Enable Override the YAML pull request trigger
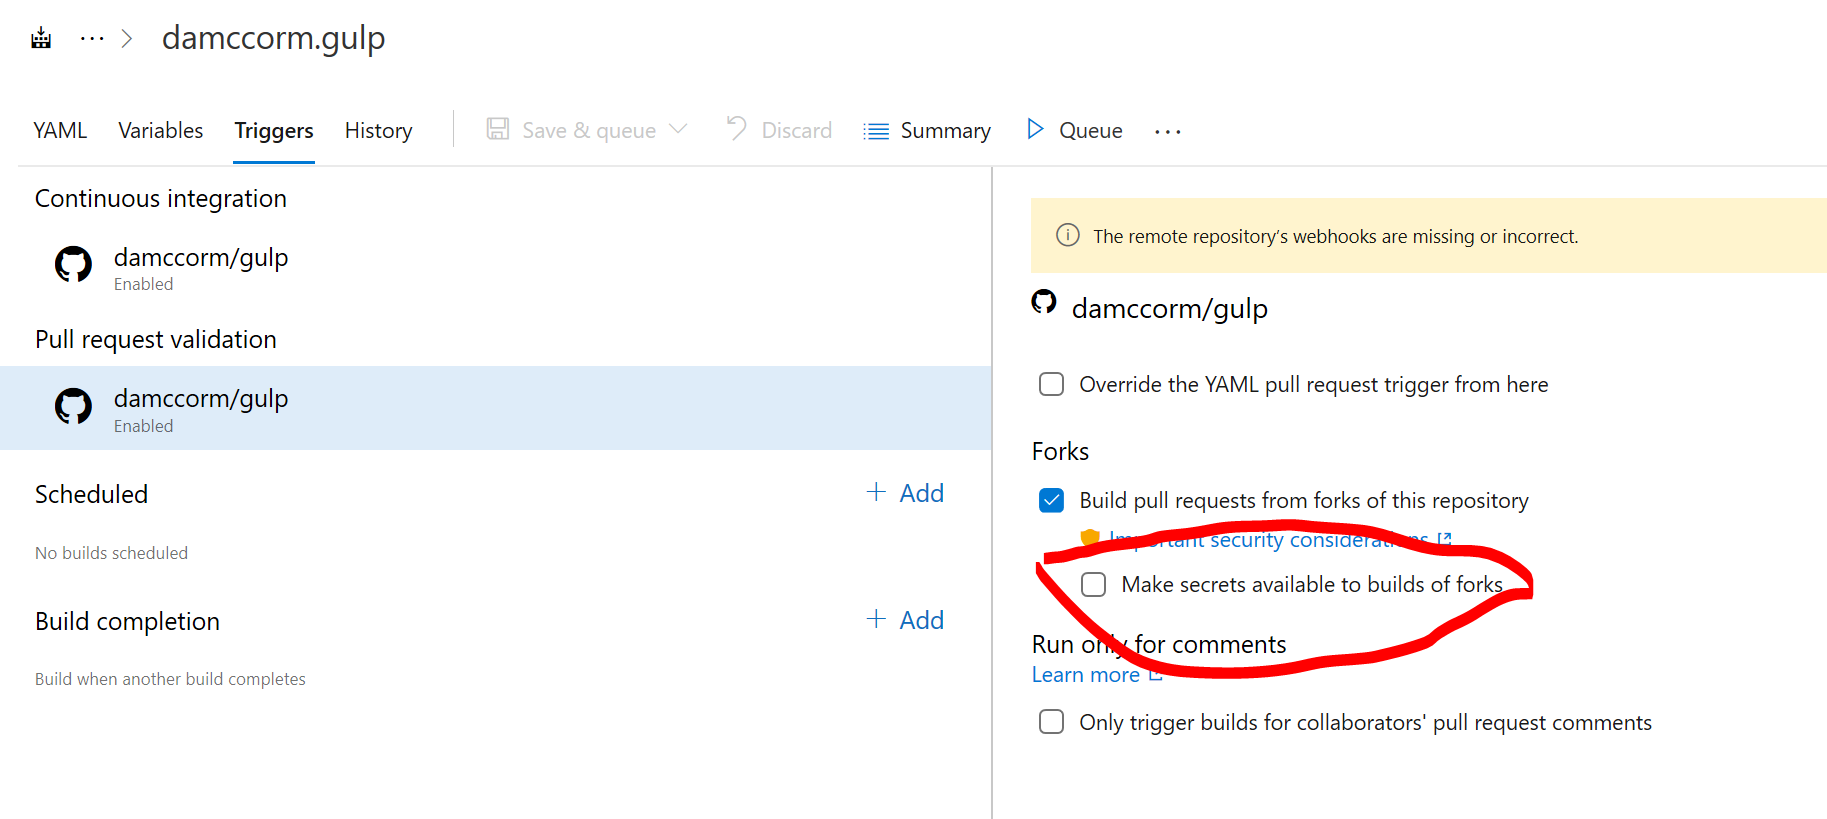Viewport: 1827px width, 819px height. click(1051, 384)
